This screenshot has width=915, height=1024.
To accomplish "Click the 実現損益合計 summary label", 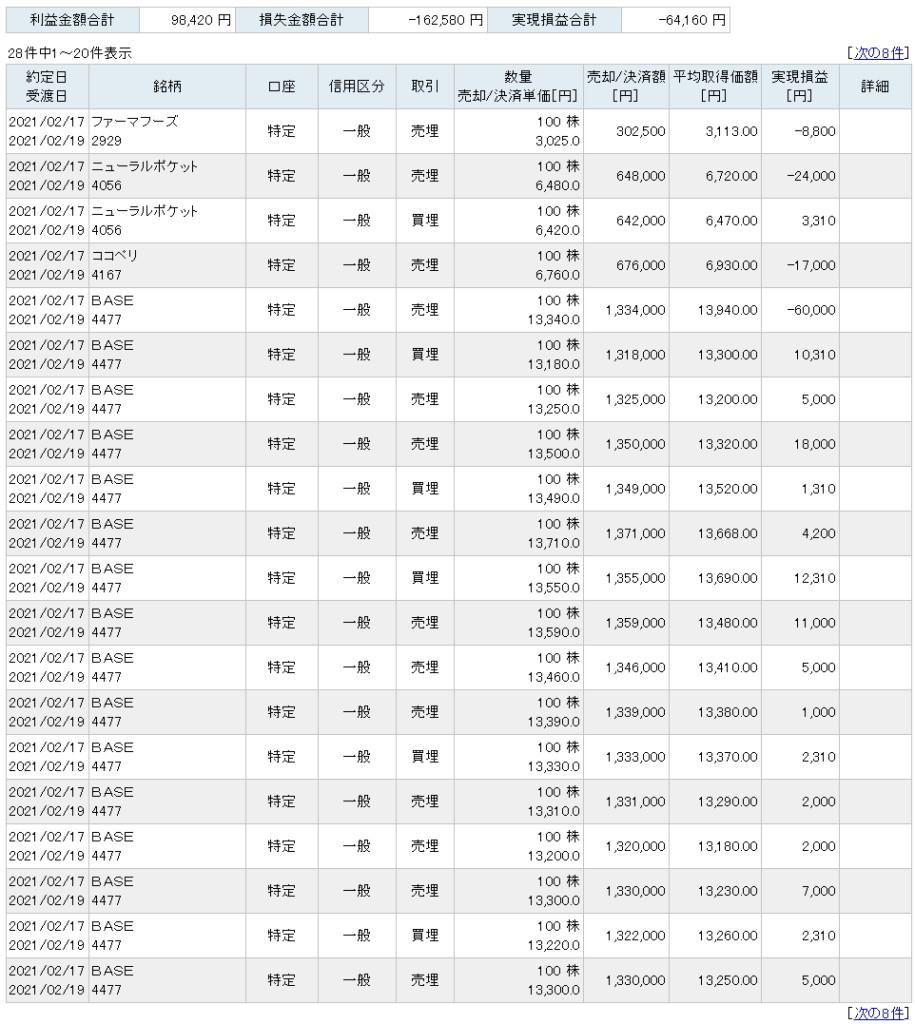I will pos(554,20).
